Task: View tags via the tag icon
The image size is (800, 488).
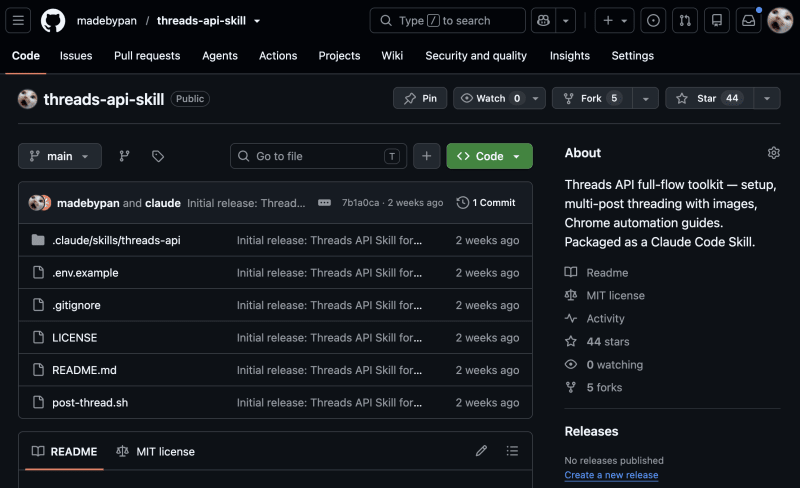Action: pyautogui.click(x=158, y=156)
